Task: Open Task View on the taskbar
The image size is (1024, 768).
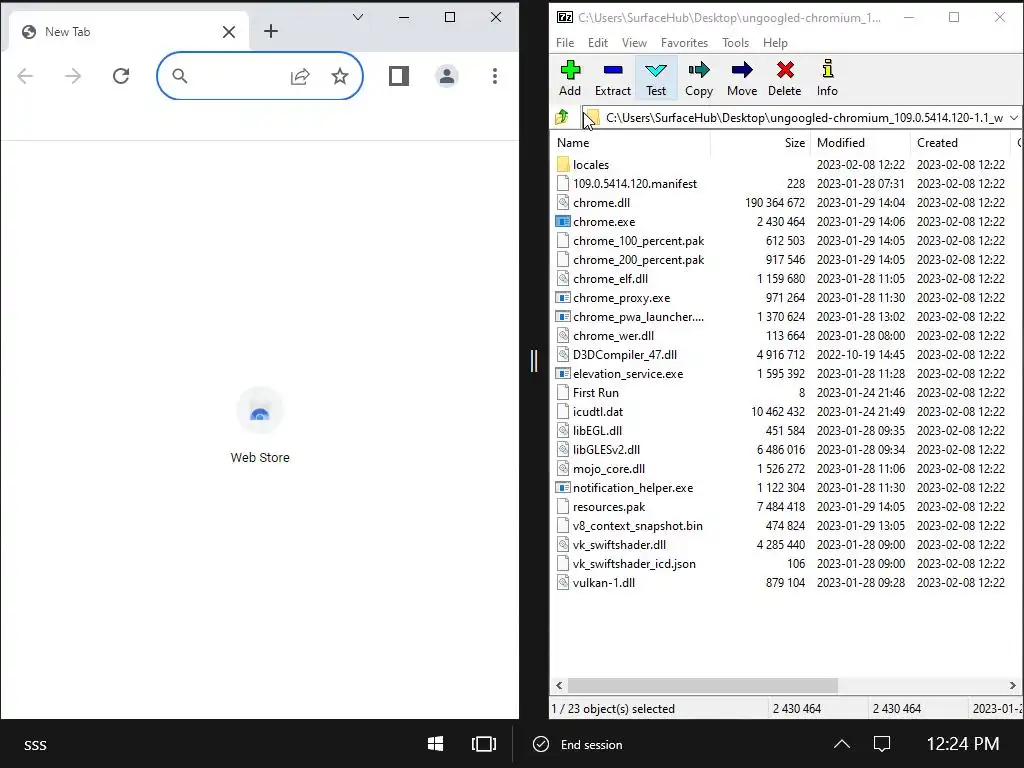Action: pos(483,744)
